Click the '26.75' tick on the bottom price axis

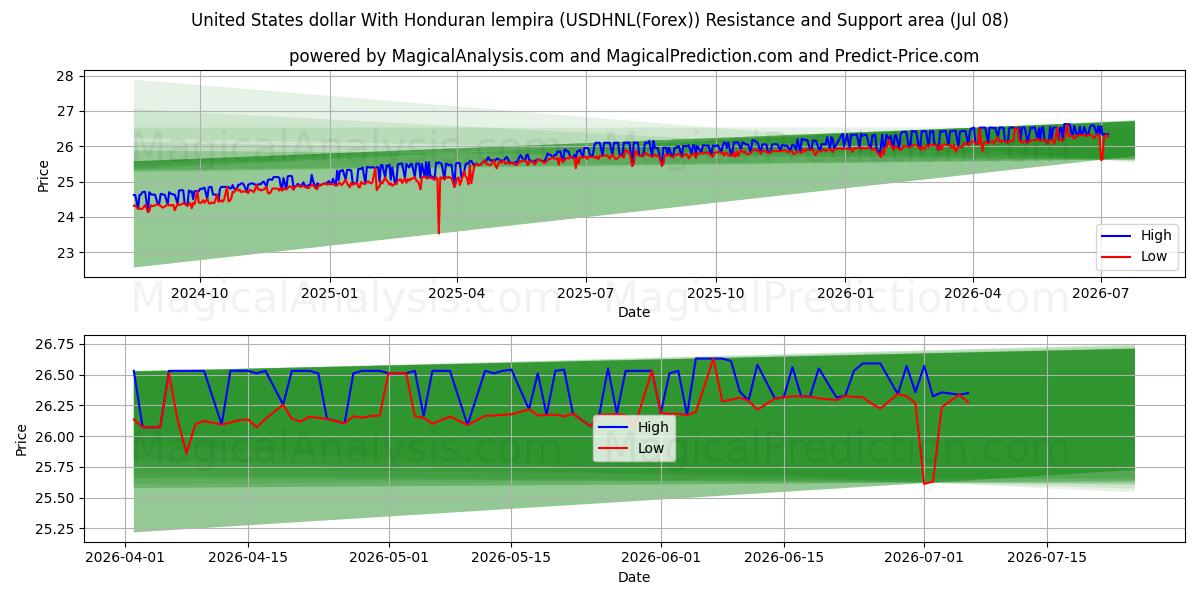[x=56, y=344]
